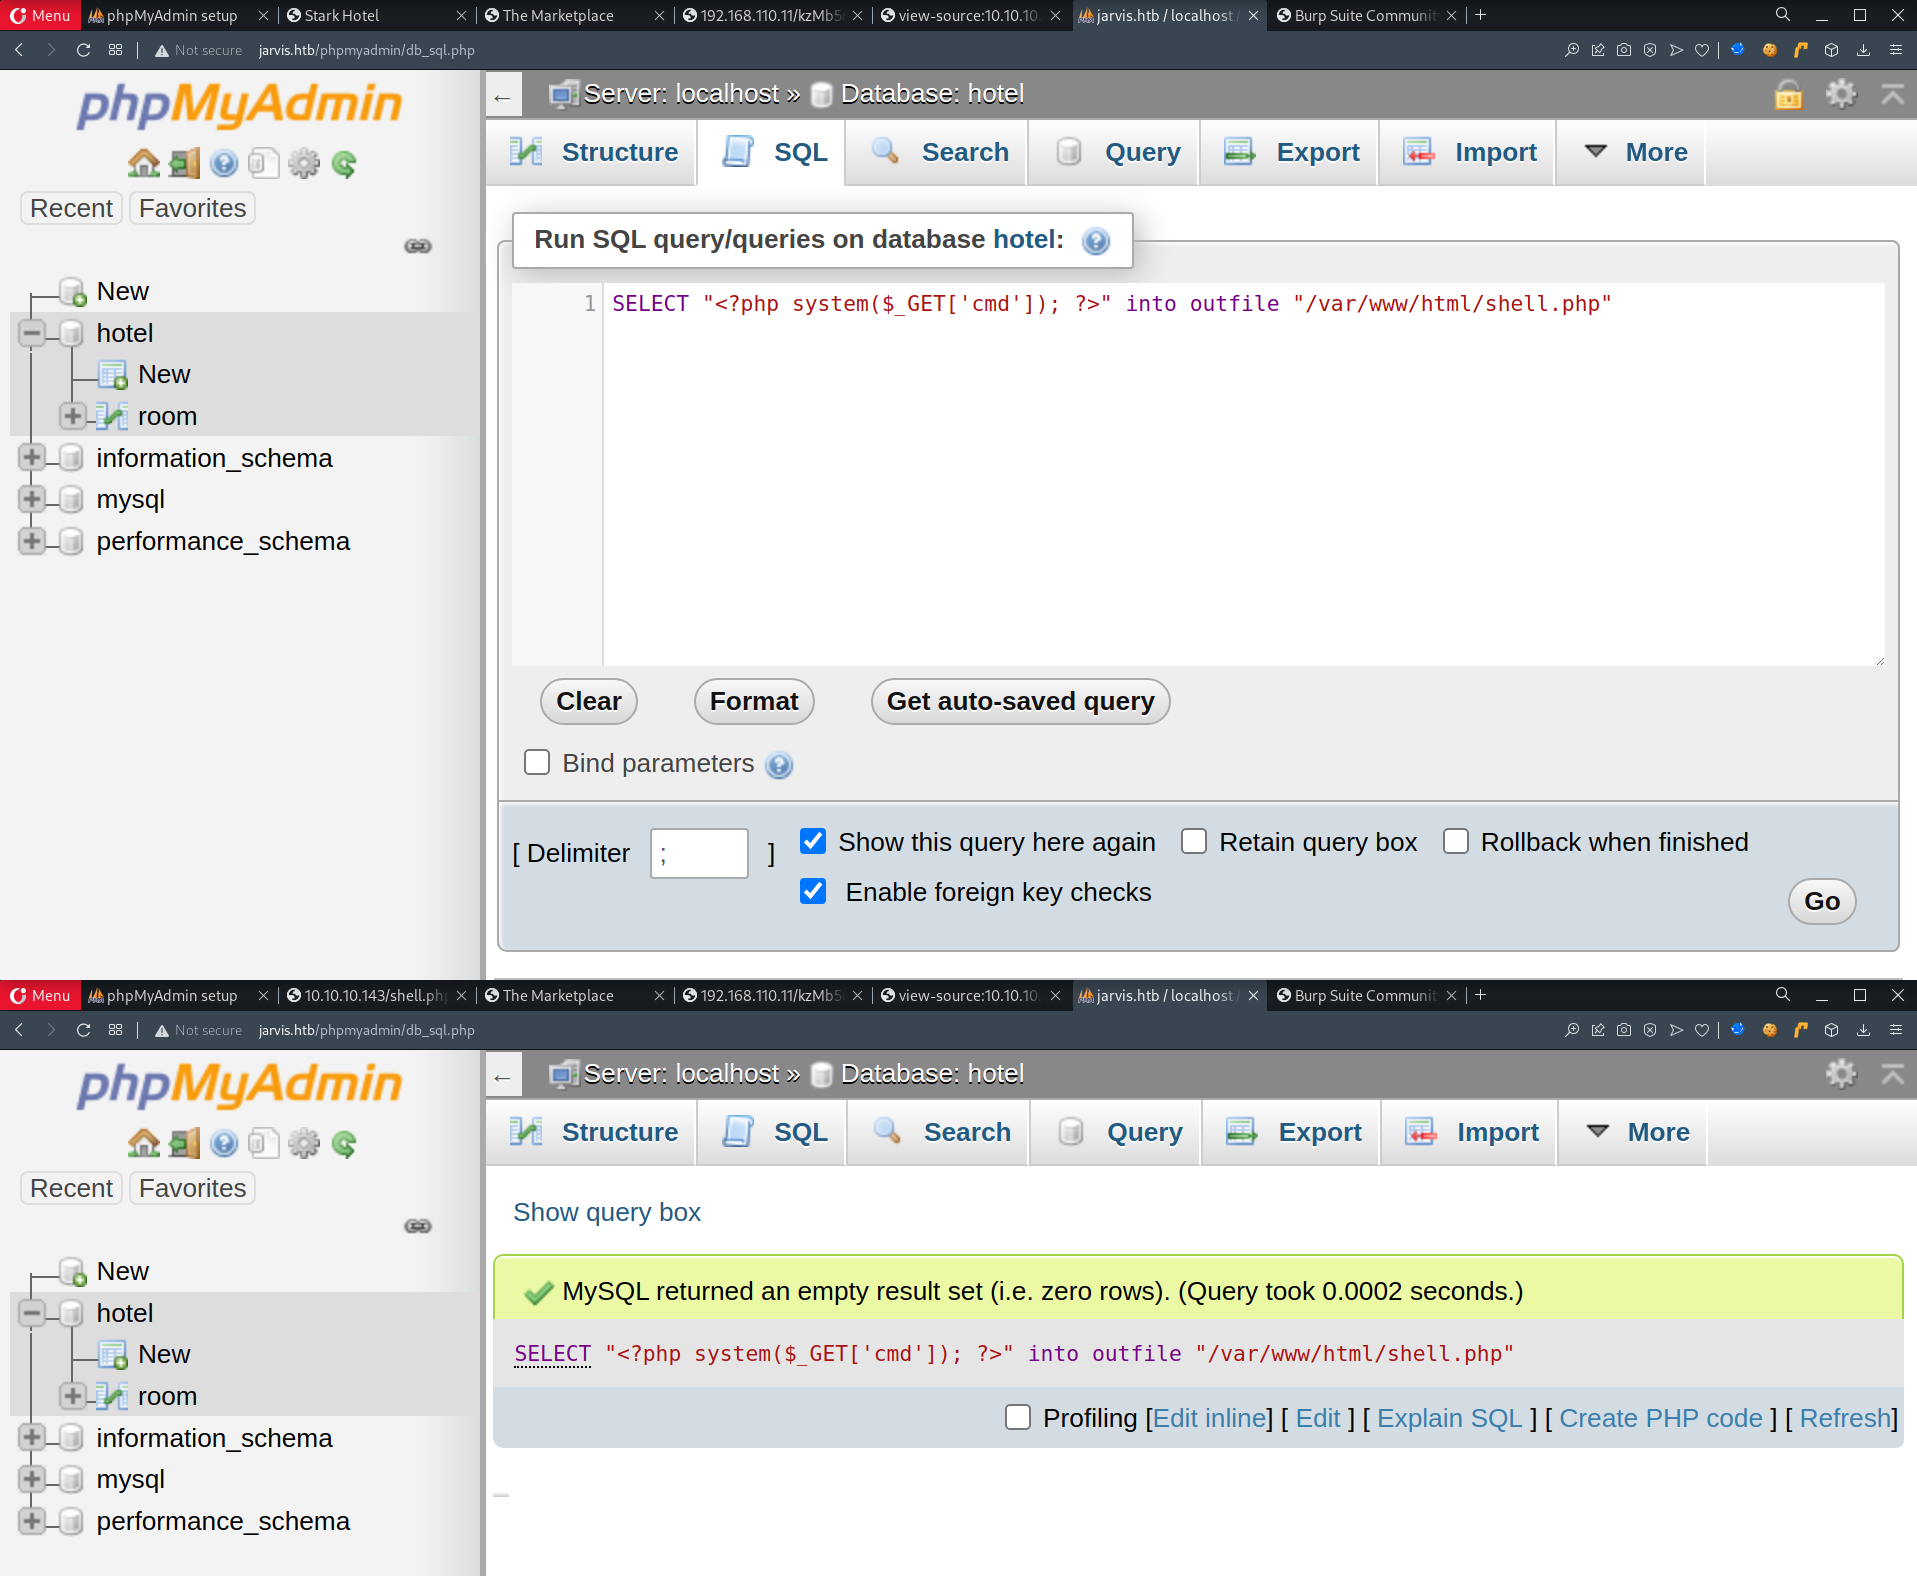Open Import tab in query result window
1917x1576 pixels.
pyautogui.click(x=1470, y=1132)
